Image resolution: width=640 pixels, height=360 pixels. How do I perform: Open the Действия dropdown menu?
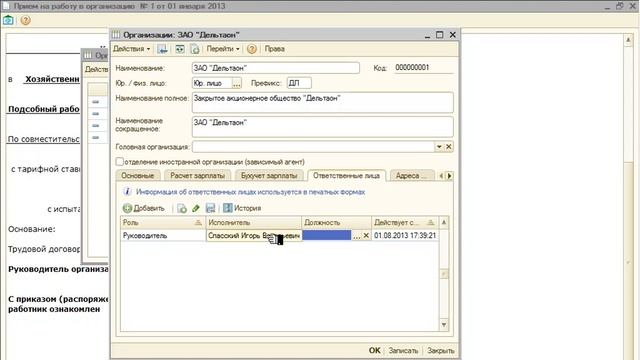point(131,49)
